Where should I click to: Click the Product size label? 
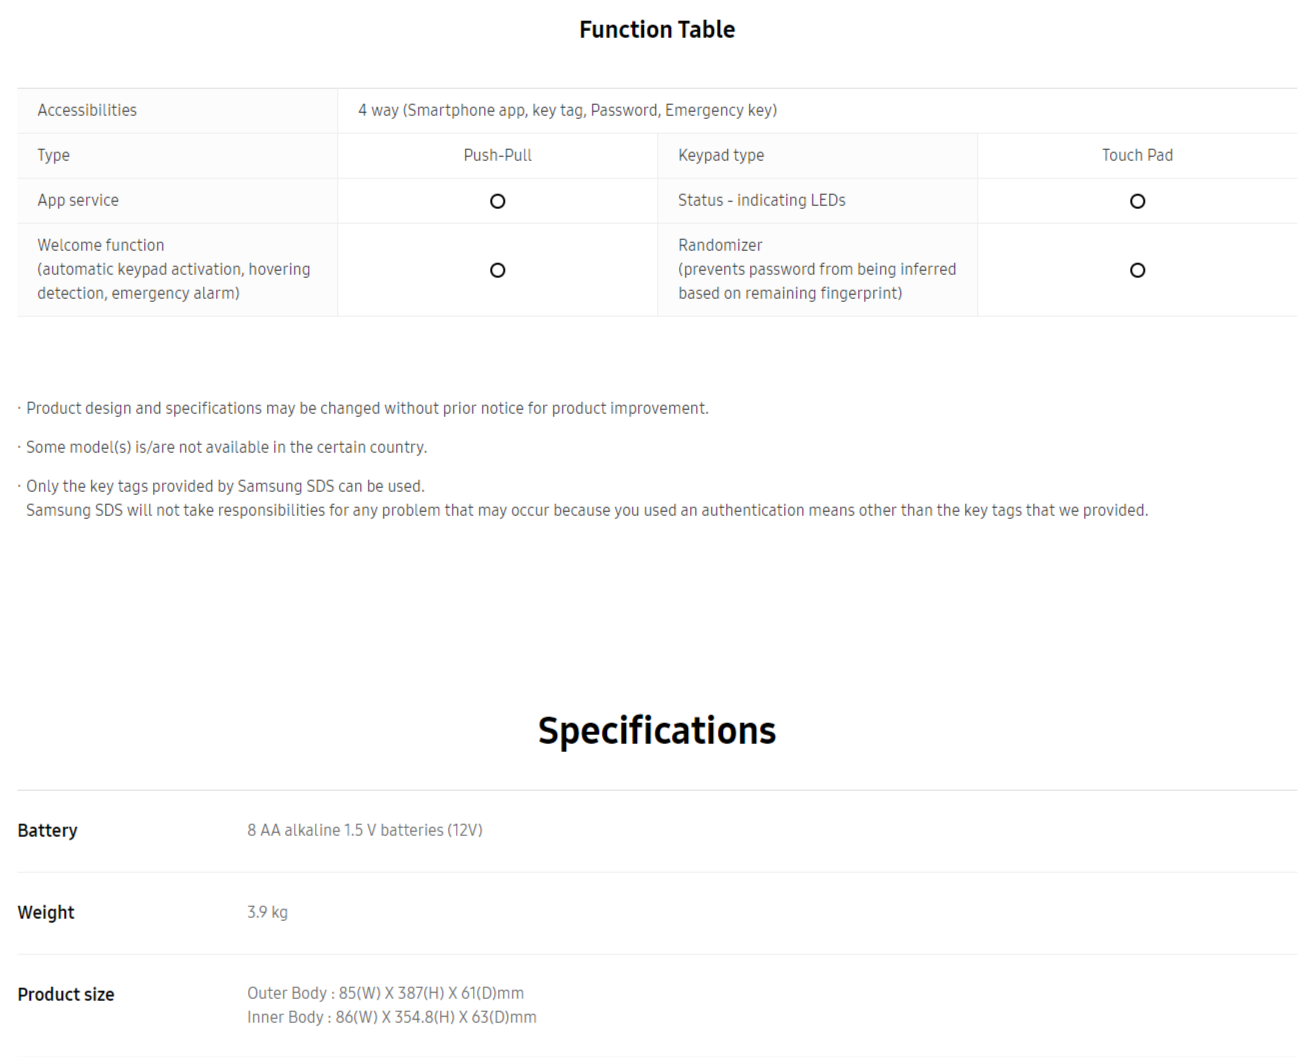pos(66,994)
